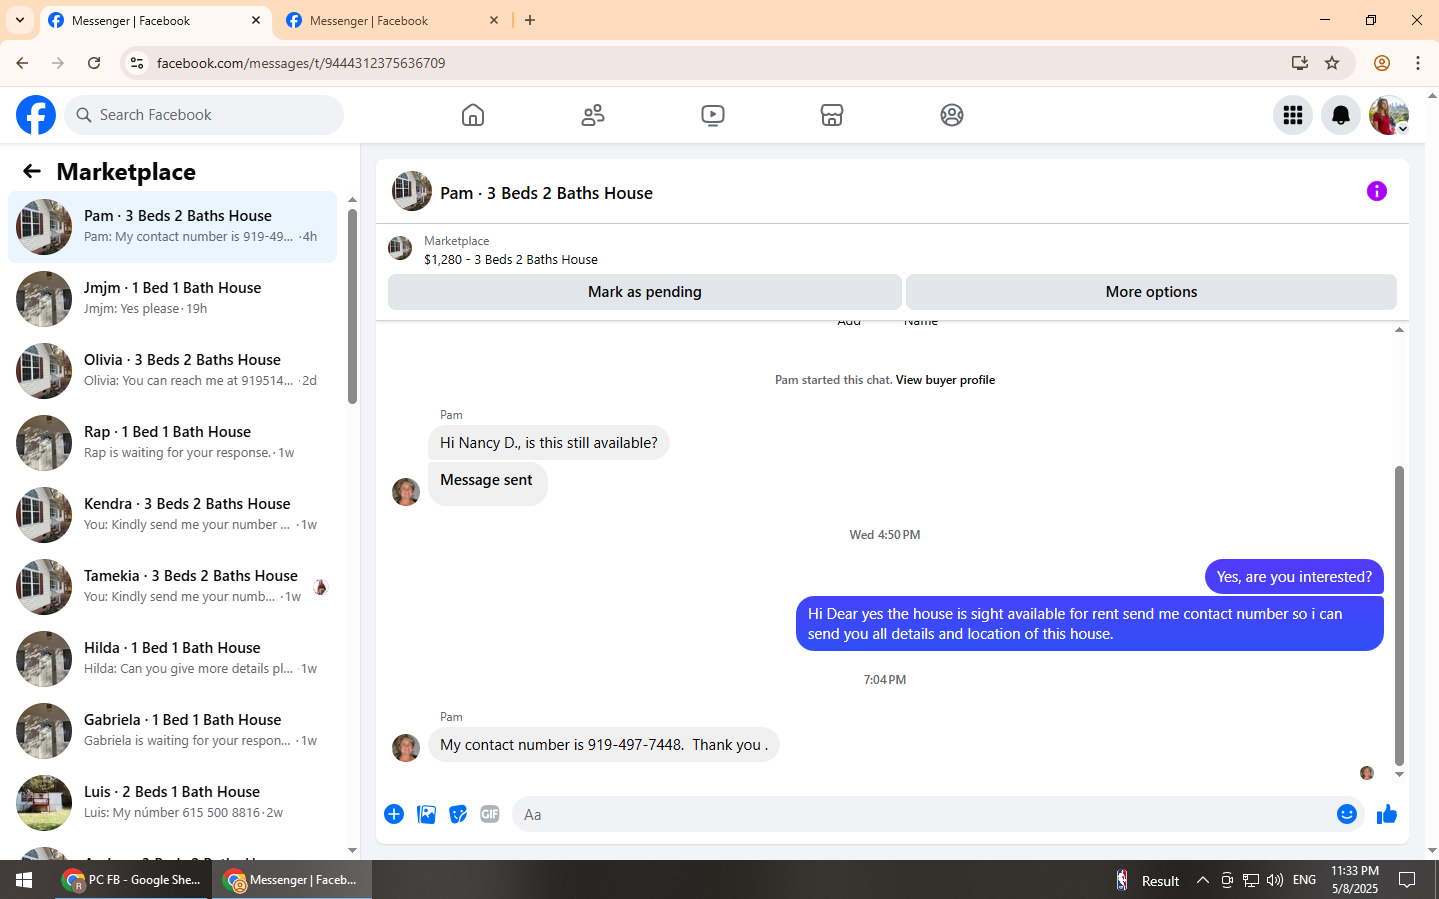
Task: Click the More options button
Action: point(1151,292)
